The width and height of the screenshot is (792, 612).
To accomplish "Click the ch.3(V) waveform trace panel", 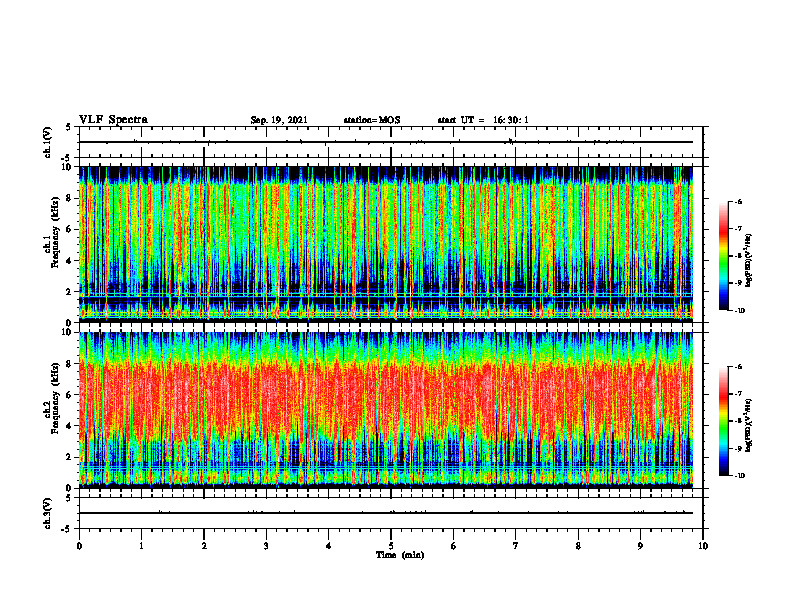I will [x=391, y=513].
